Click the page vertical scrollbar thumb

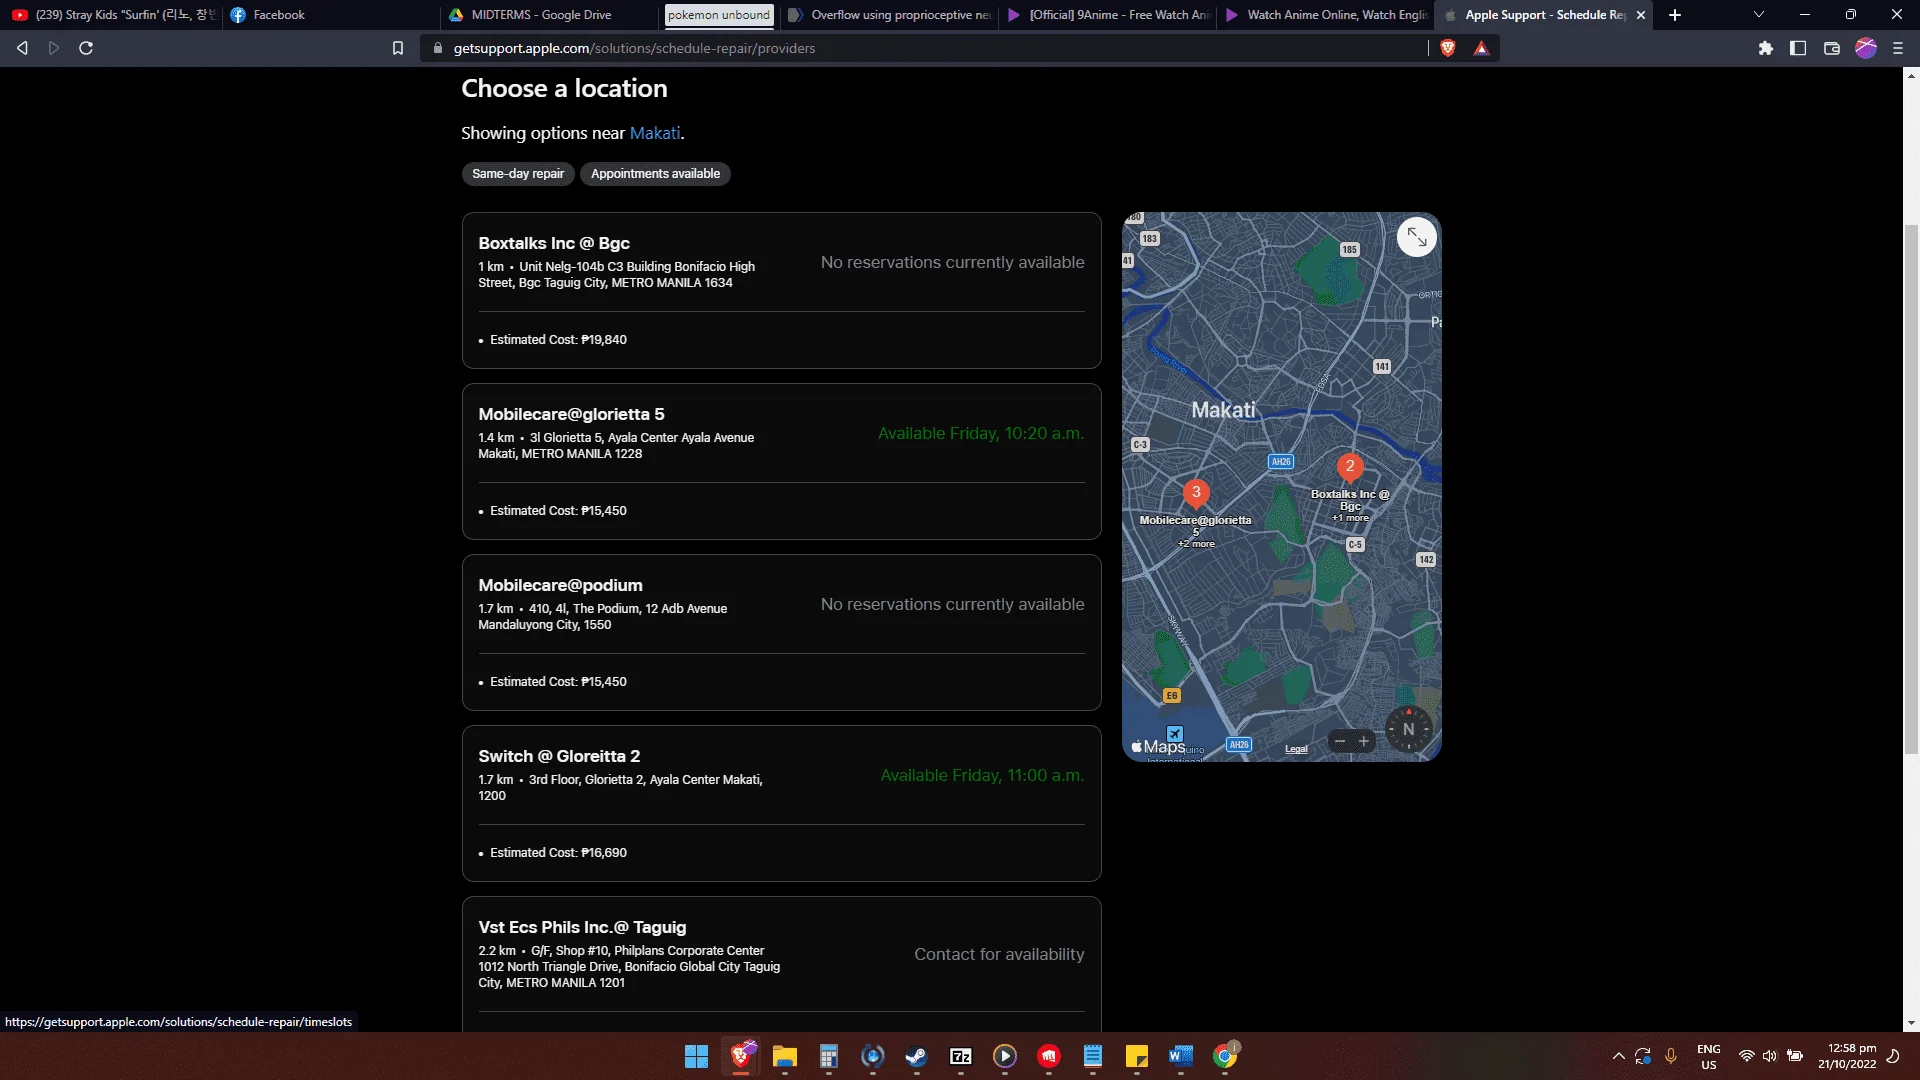[1911, 490]
